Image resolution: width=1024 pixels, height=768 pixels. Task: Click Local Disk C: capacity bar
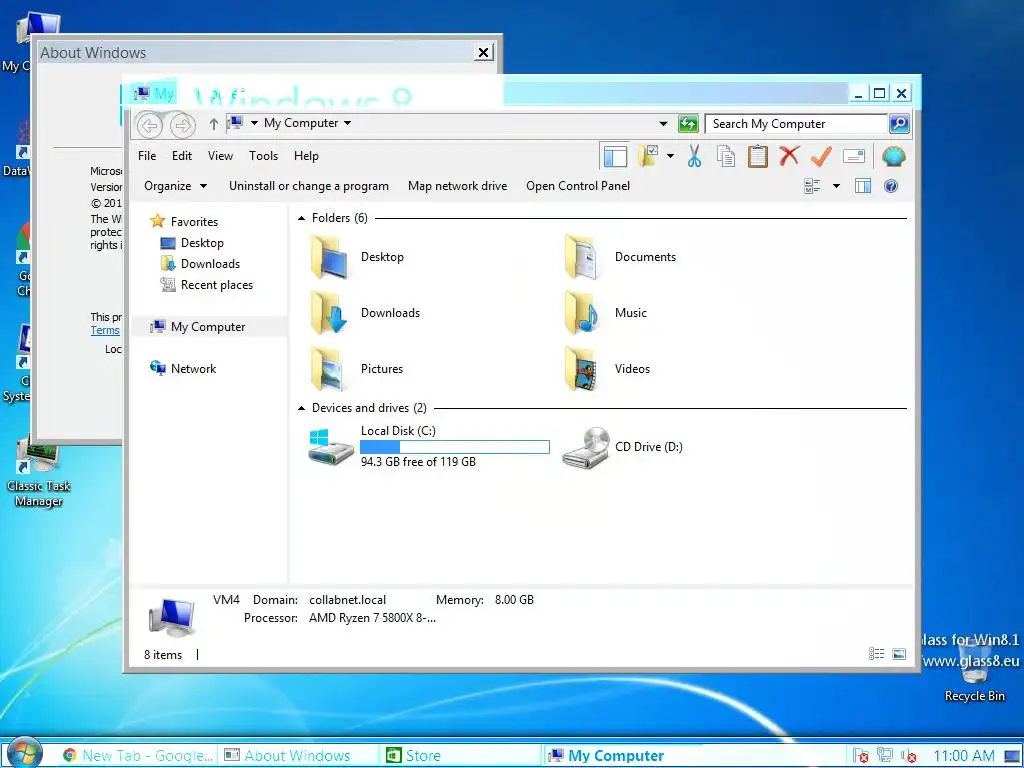point(455,447)
